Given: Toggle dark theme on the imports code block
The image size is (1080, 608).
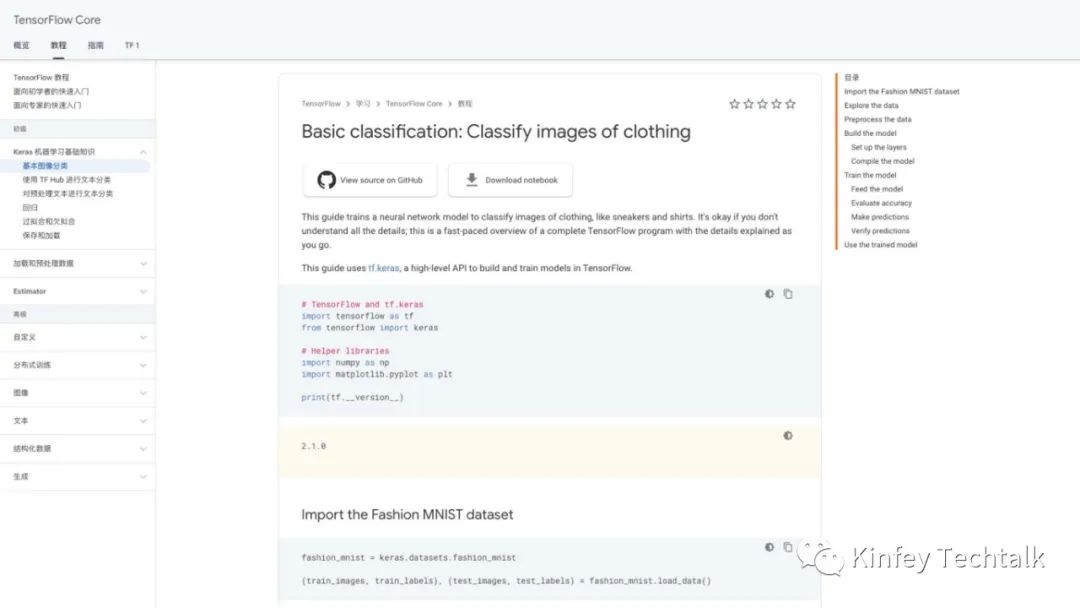Looking at the screenshot, I should tap(769, 294).
